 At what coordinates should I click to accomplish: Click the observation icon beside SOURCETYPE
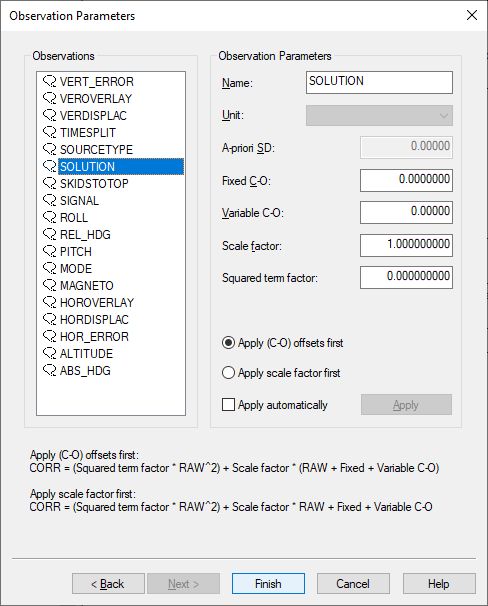pos(50,149)
